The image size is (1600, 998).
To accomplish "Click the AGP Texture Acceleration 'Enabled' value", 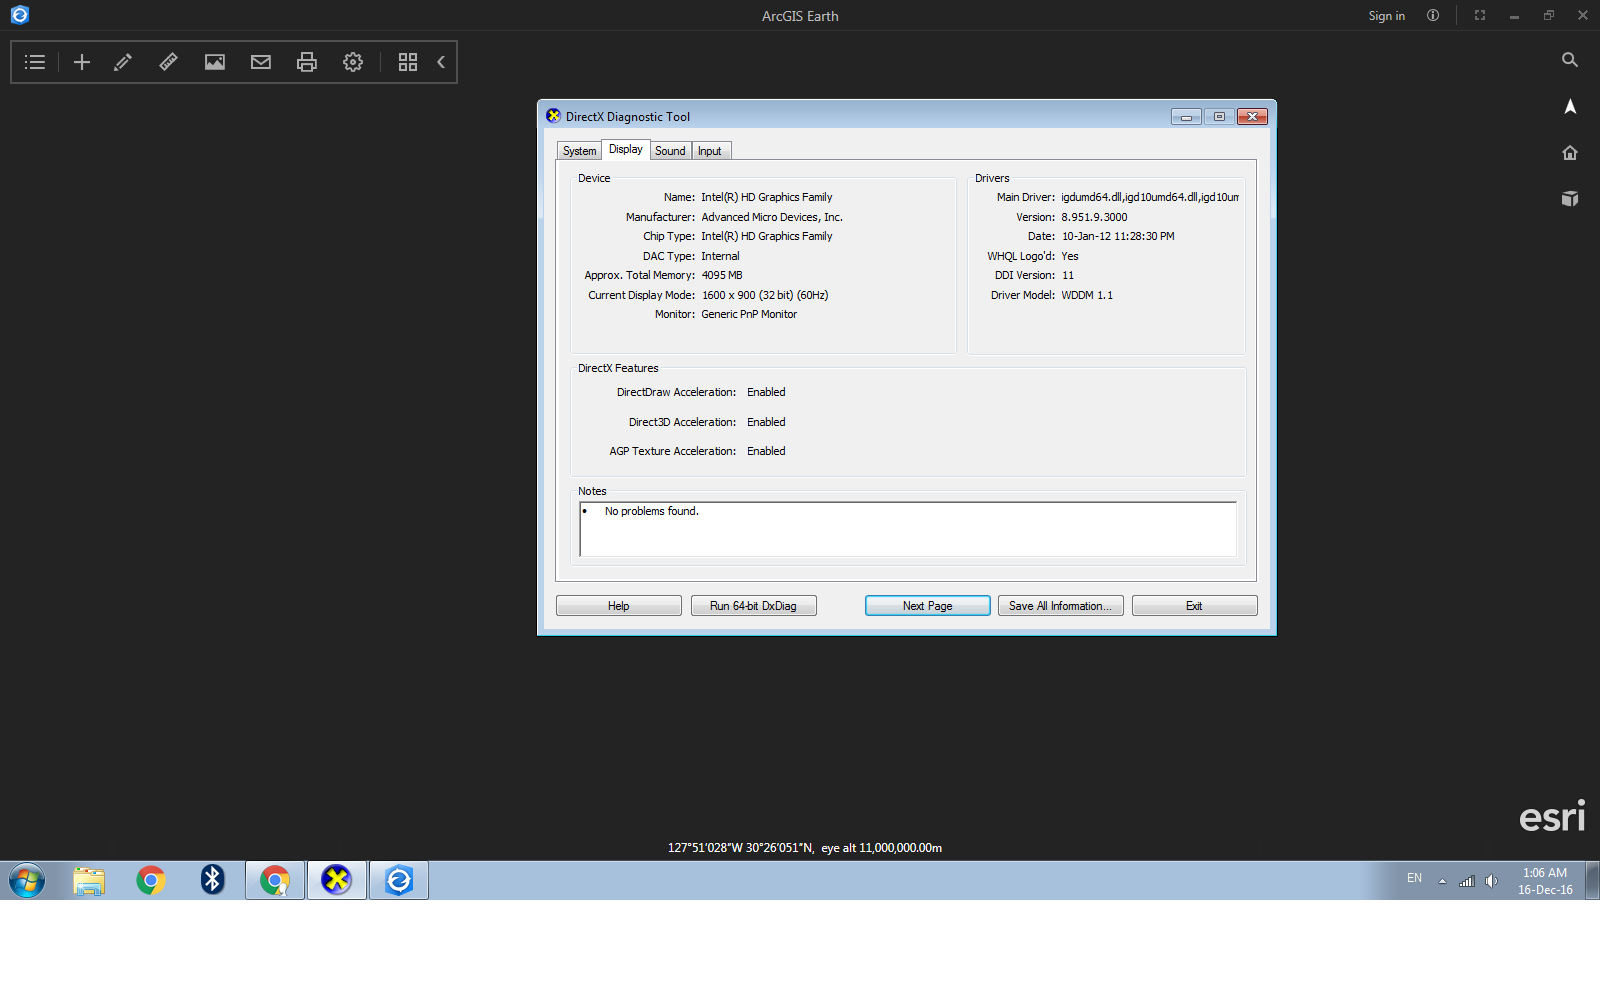I will 766,451.
